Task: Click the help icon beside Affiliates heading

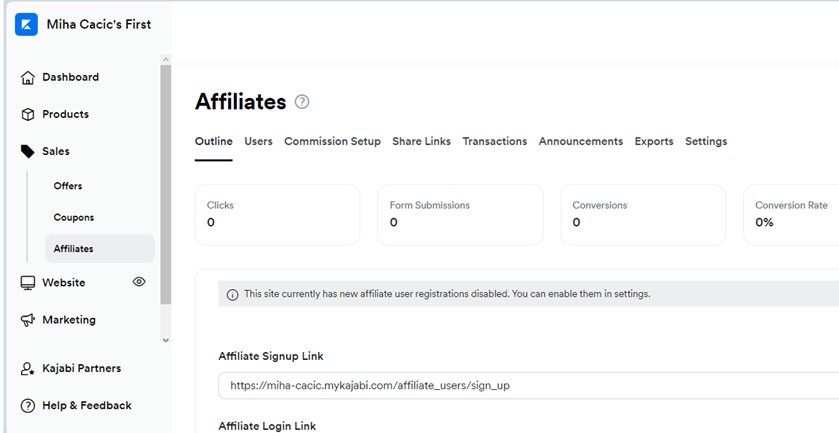Action: [302, 102]
